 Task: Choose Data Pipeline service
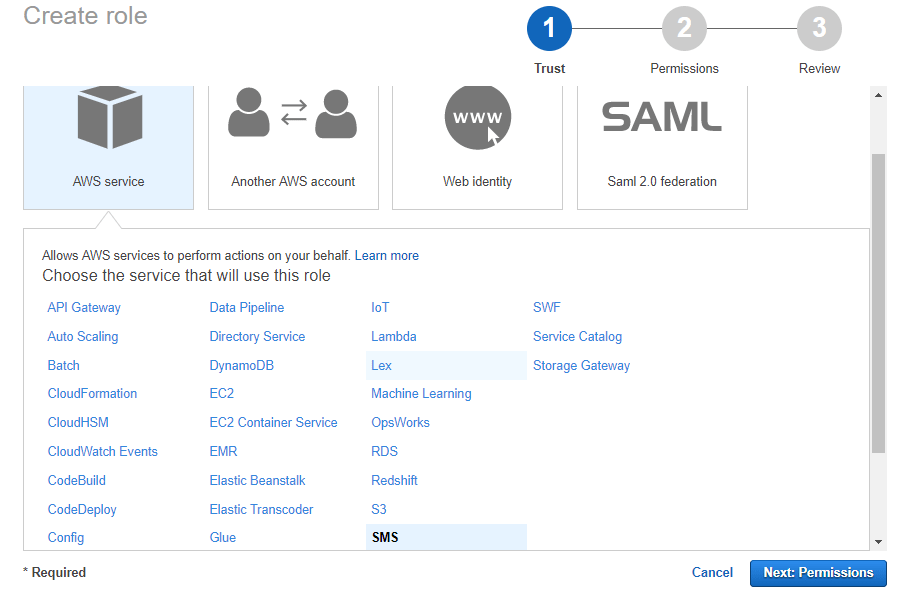point(247,308)
